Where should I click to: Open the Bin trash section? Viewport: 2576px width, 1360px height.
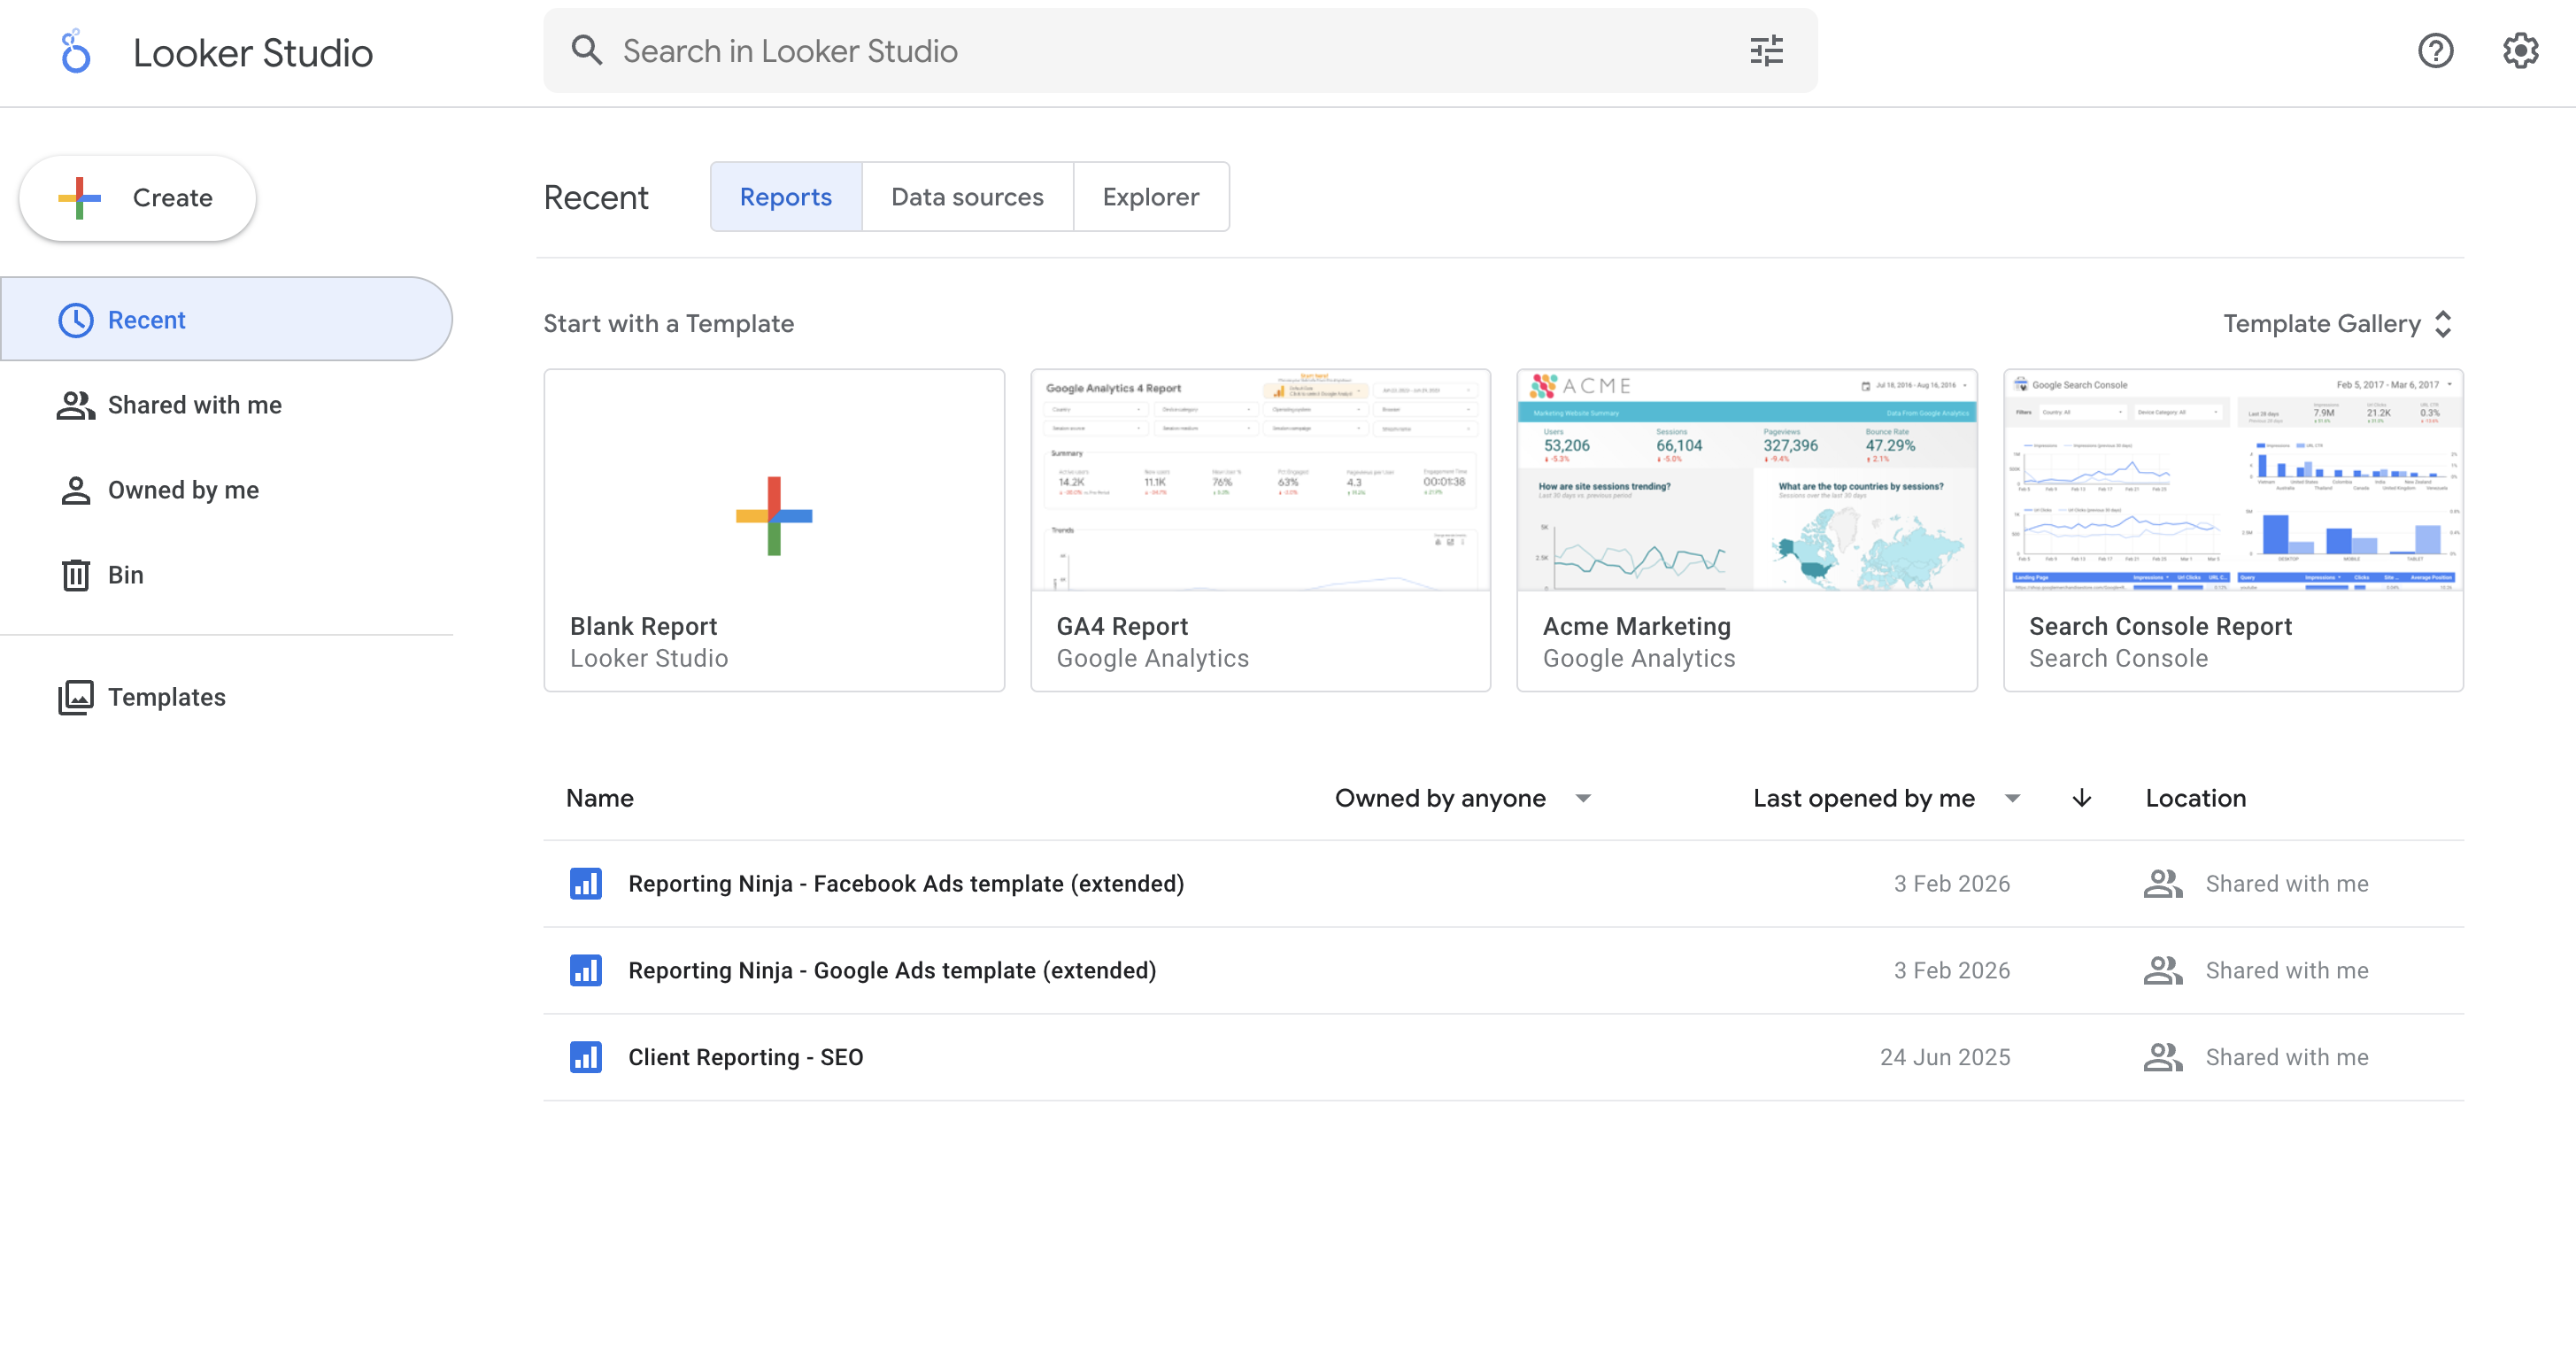pyautogui.click(x=125, y=575)
